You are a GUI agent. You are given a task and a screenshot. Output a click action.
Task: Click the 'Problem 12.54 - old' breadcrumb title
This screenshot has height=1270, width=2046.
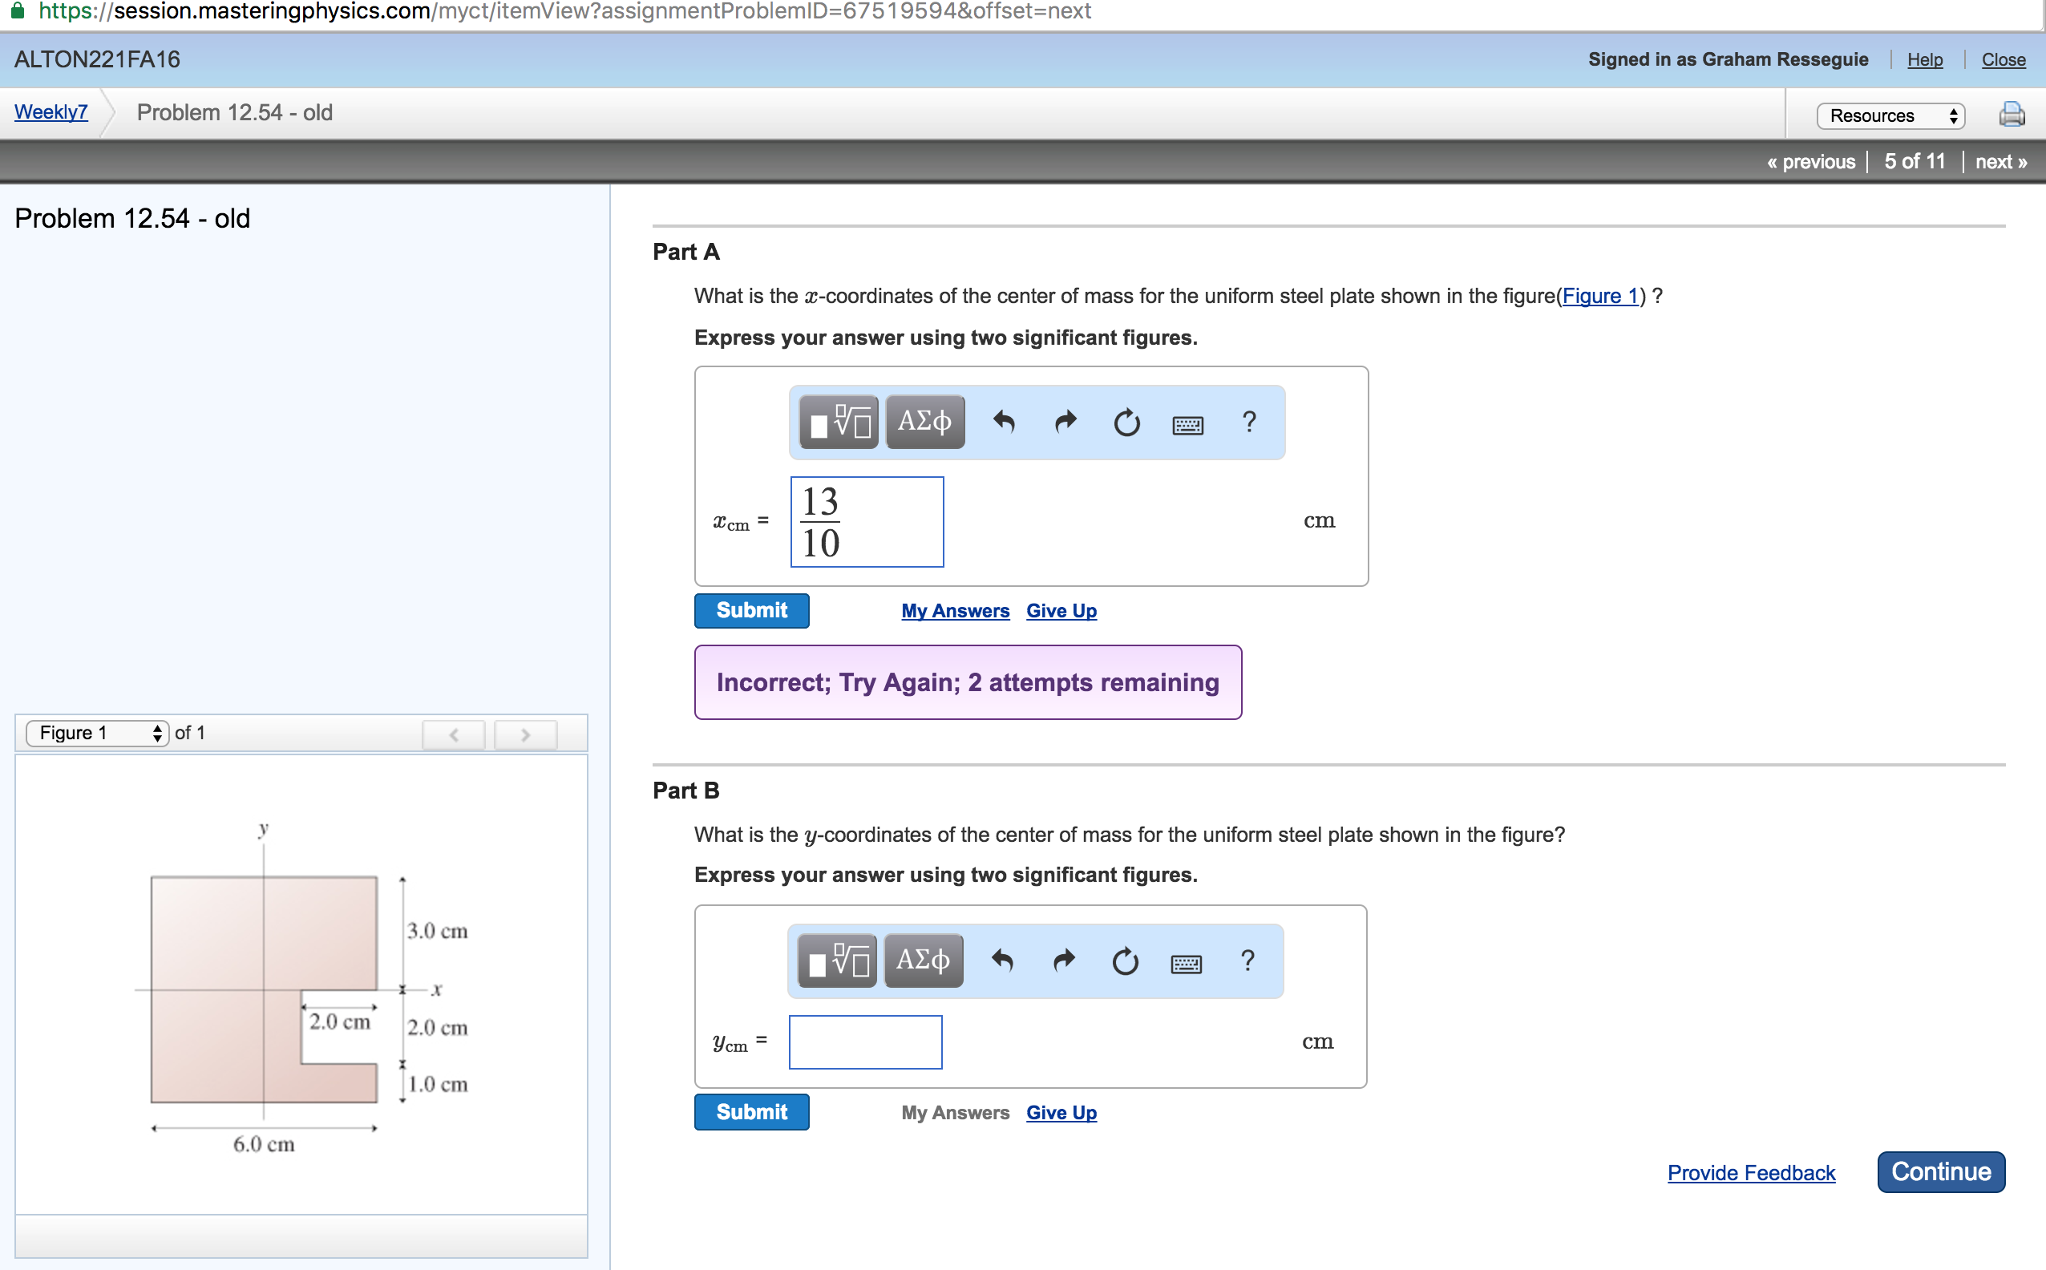pos(235,113)
